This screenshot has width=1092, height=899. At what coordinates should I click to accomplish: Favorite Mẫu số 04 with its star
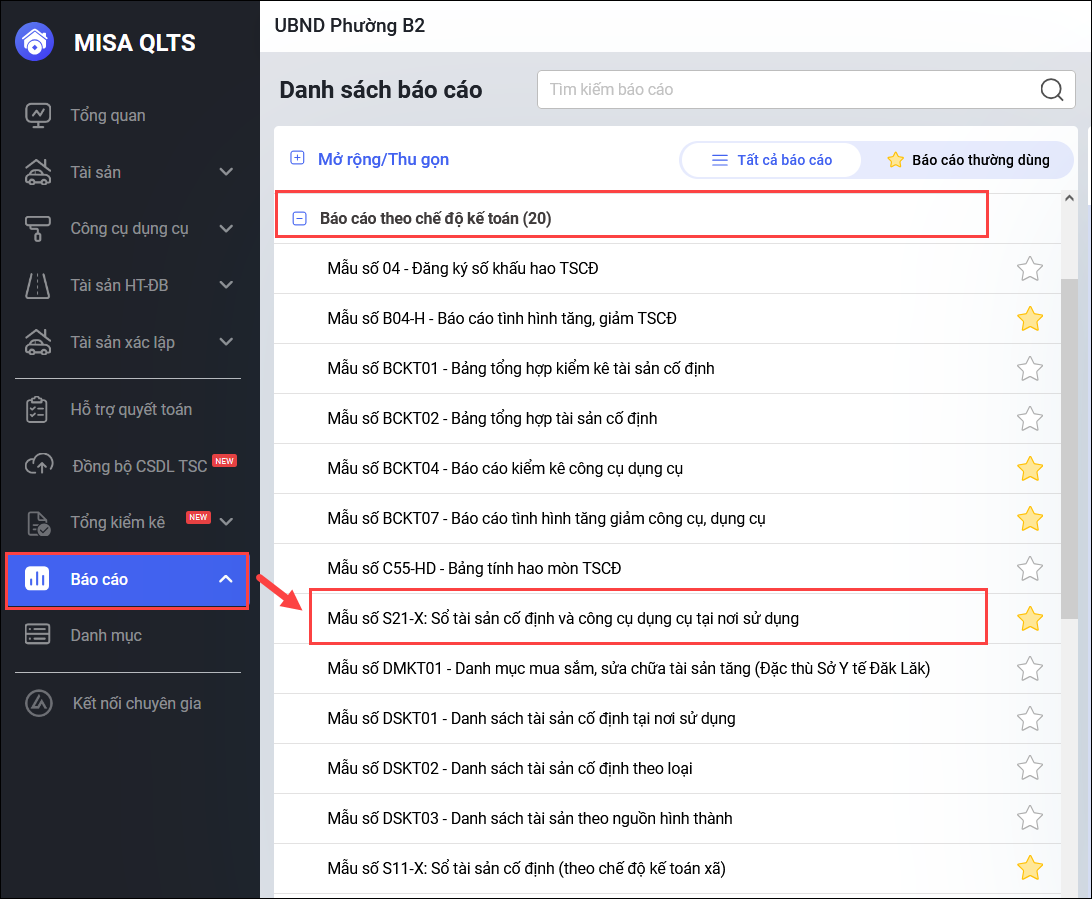(1030, 269)
